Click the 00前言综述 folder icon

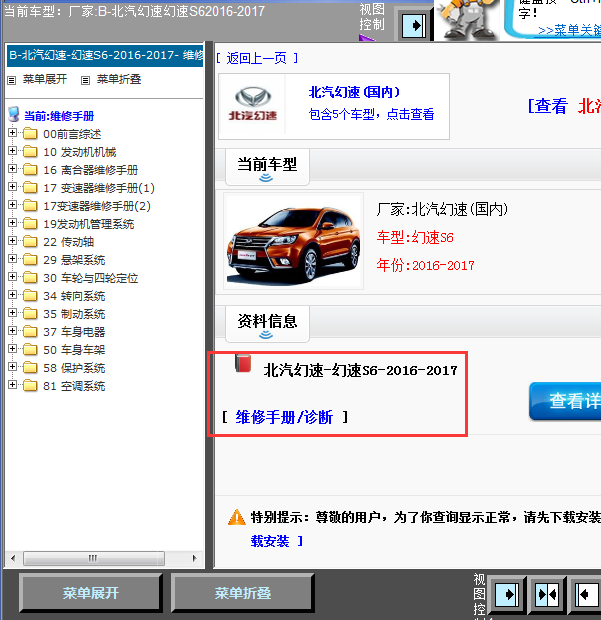tap(30, 134)
